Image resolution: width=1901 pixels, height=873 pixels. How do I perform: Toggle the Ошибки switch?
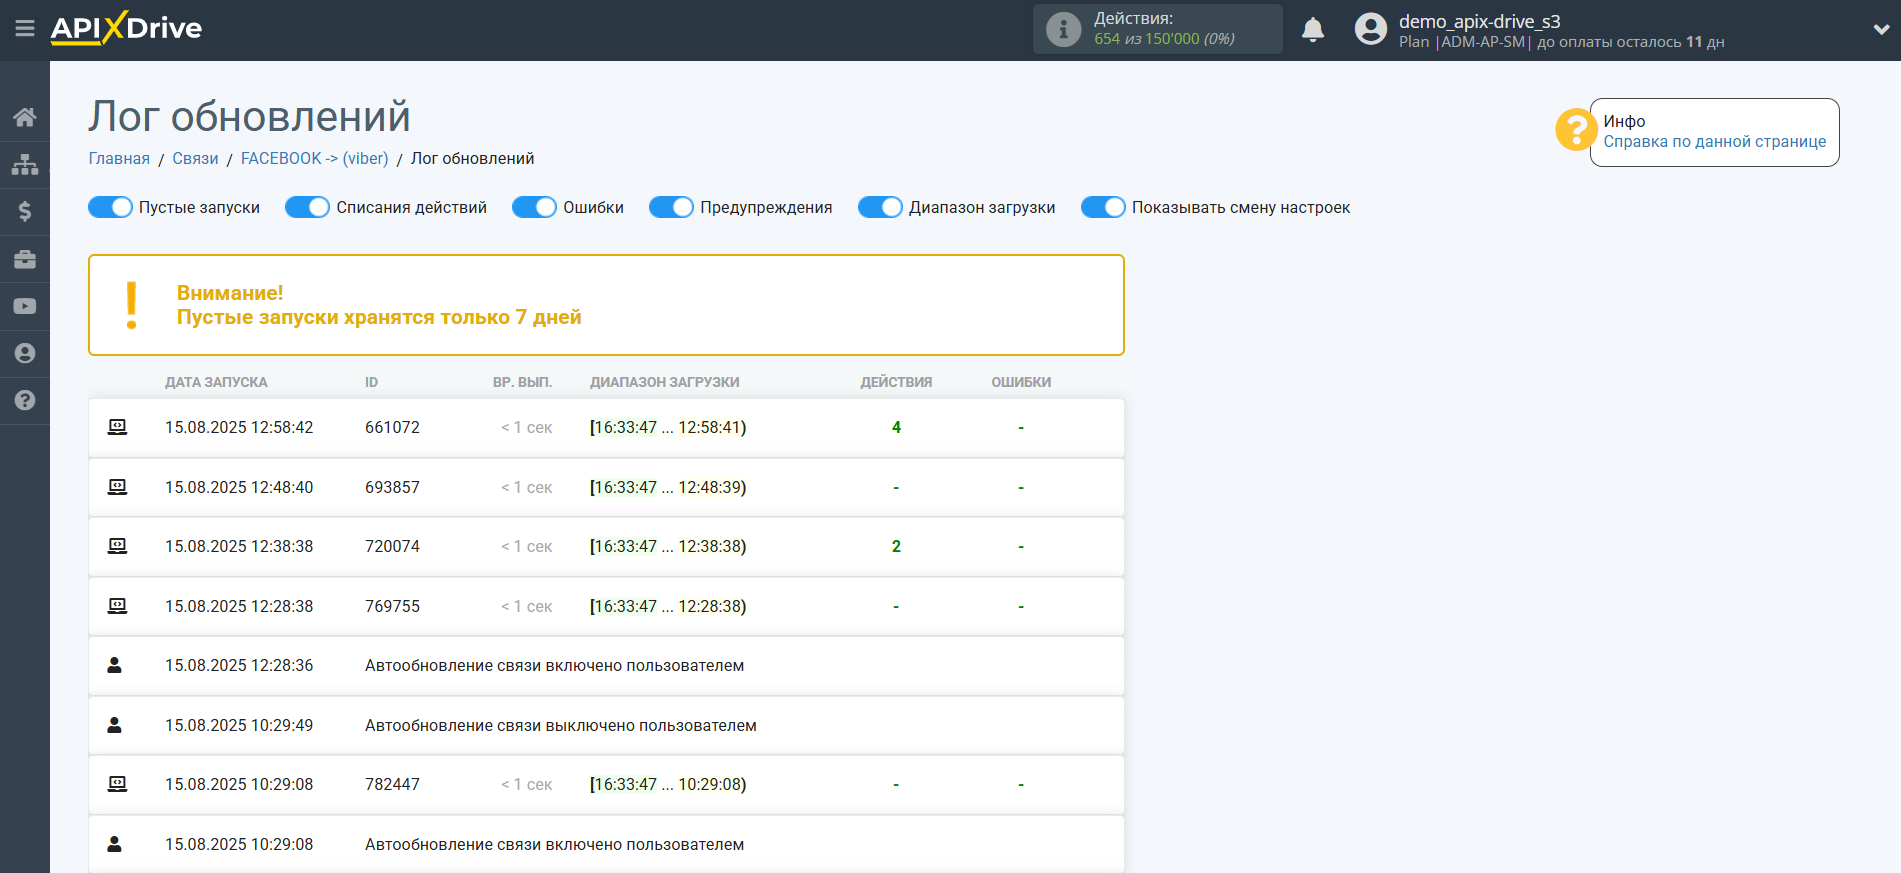[534, 207]
